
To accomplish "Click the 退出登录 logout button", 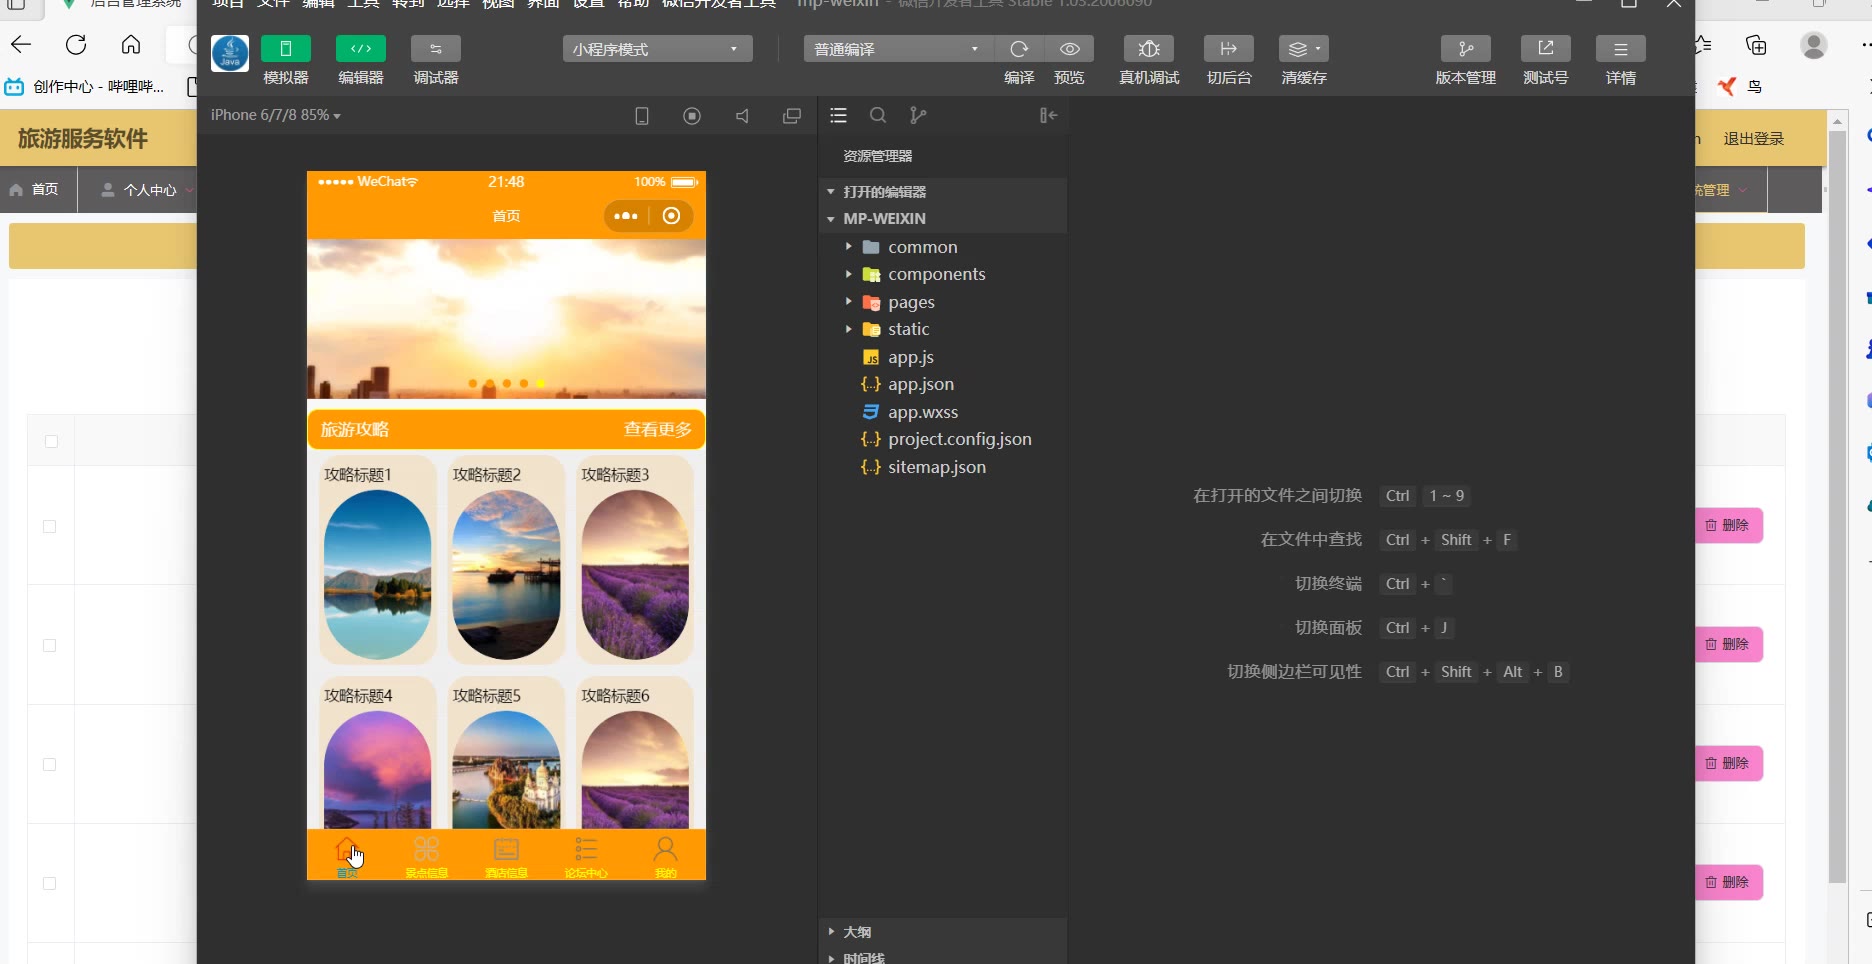I will [1753, 139].
